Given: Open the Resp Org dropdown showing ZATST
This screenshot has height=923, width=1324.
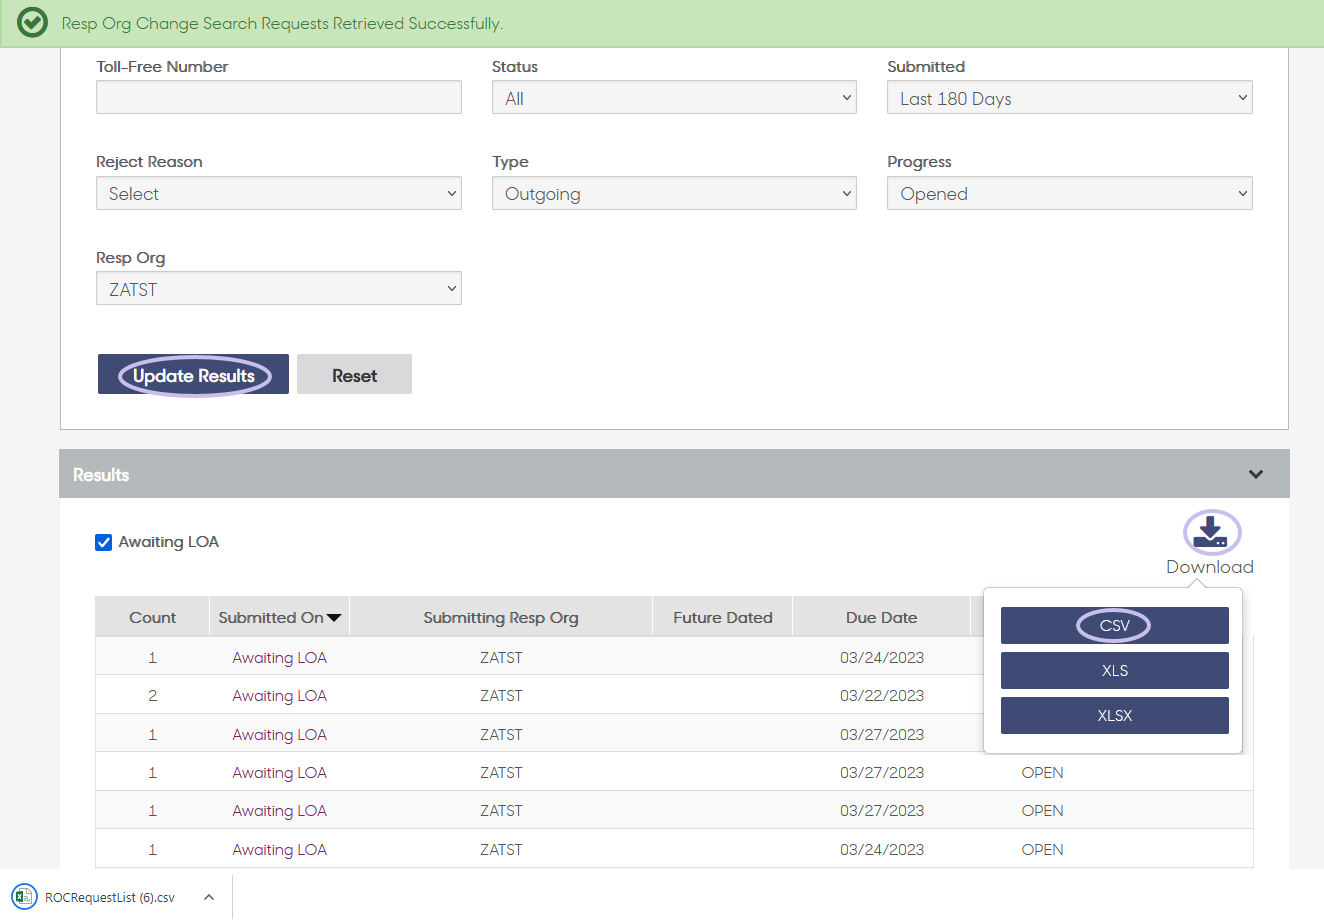Looking at the screenshot, I should click(278, 288).
